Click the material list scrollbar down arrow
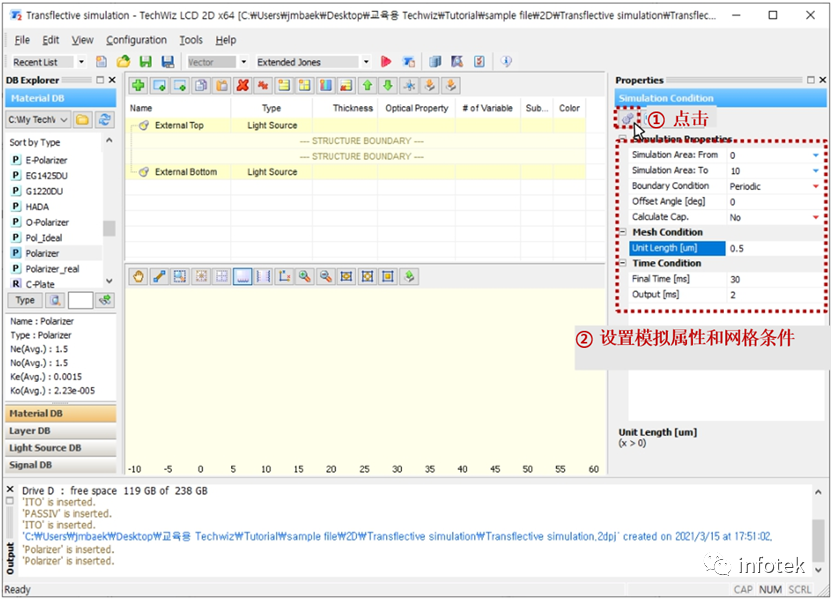 [109, 281]
